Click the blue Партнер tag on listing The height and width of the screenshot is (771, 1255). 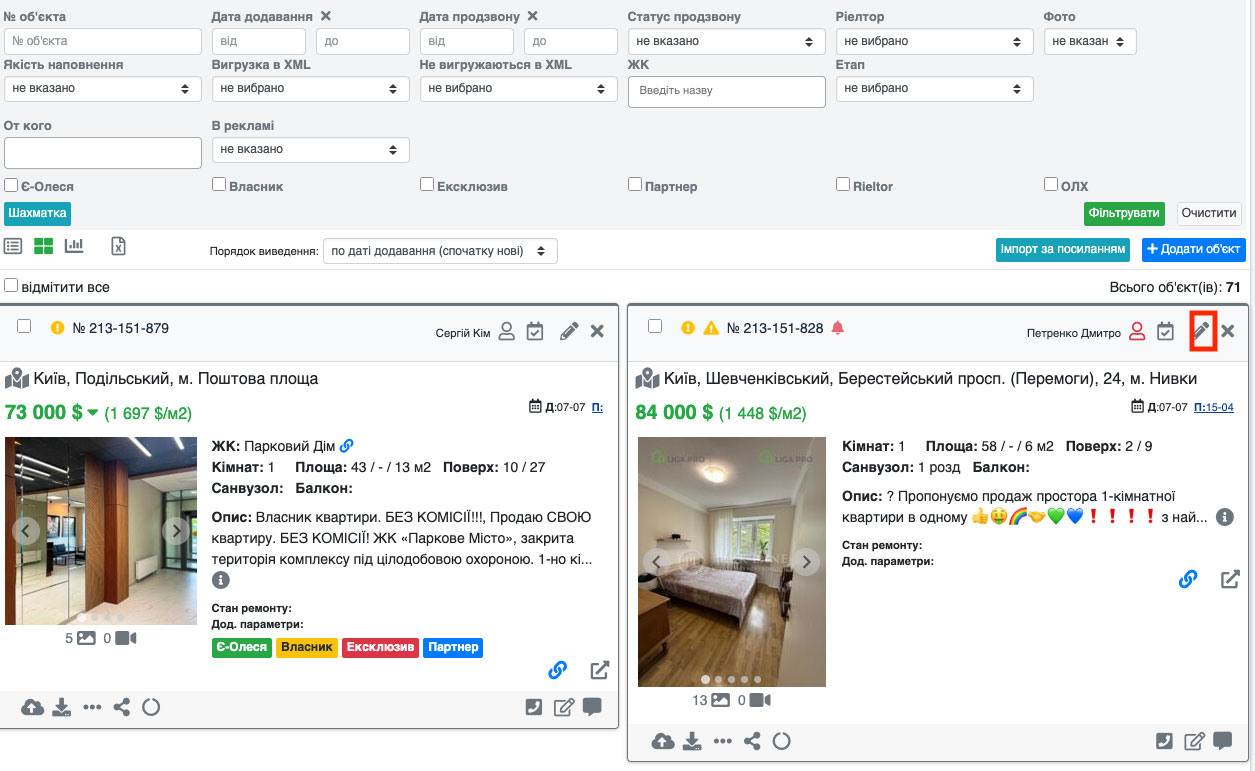(x=452, y=647)
